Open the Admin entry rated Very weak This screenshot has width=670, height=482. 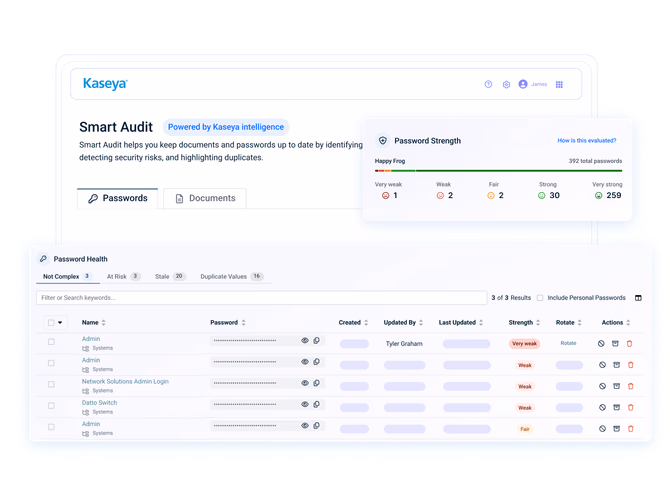91,339
